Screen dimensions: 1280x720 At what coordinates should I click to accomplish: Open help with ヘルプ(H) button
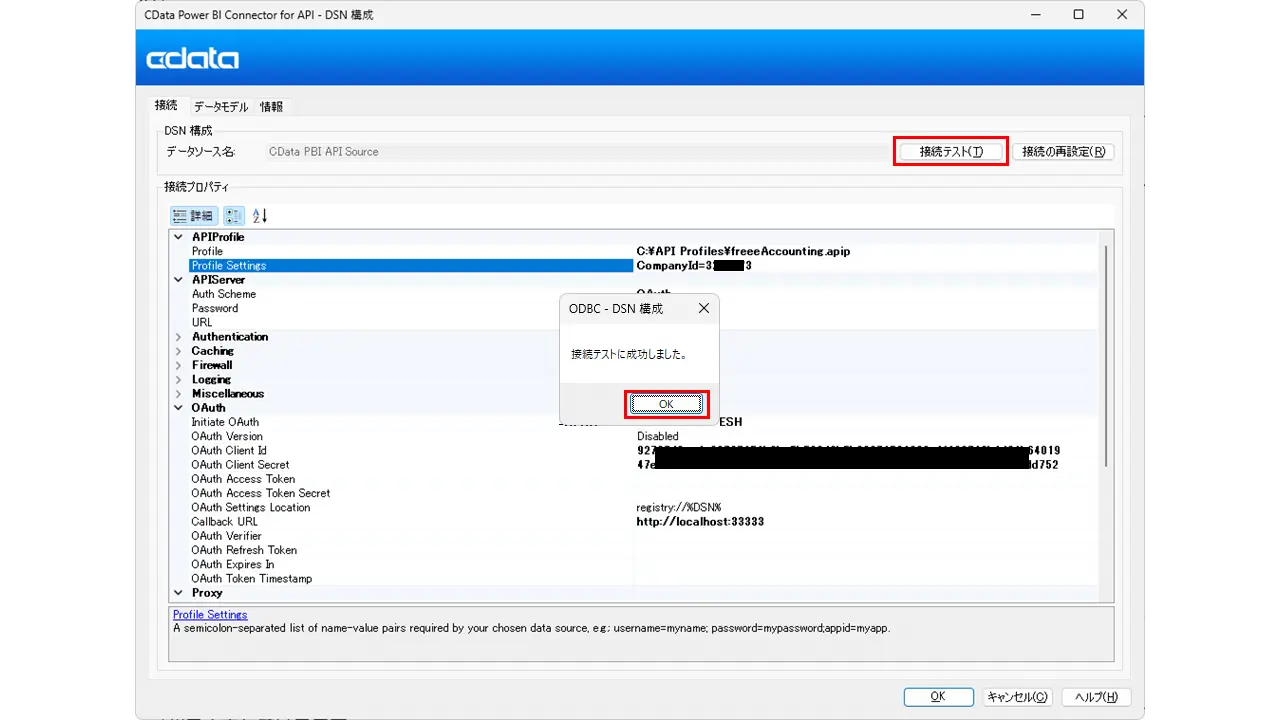(x=1096, y=697)
